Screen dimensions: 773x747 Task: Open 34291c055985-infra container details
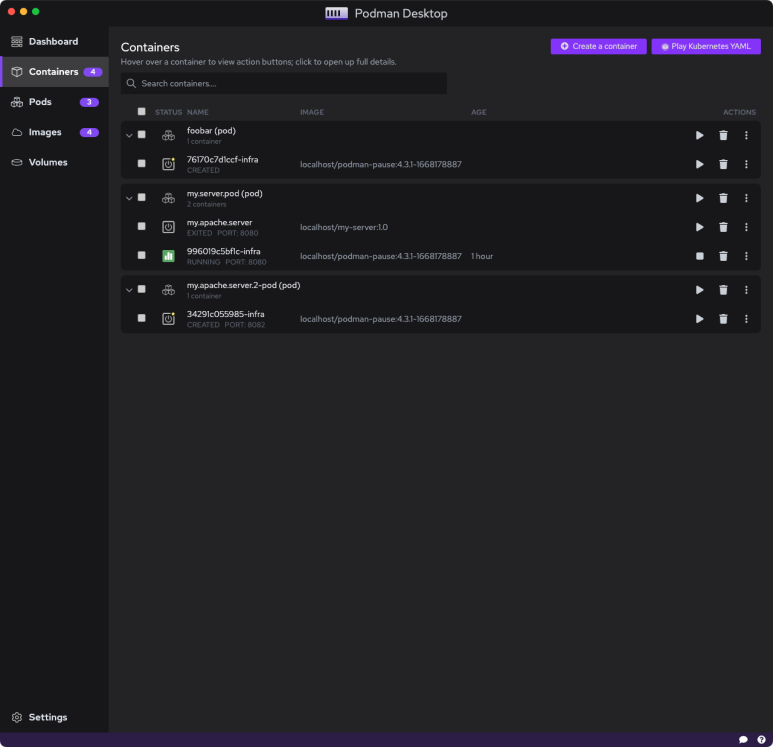pos(225,315)
